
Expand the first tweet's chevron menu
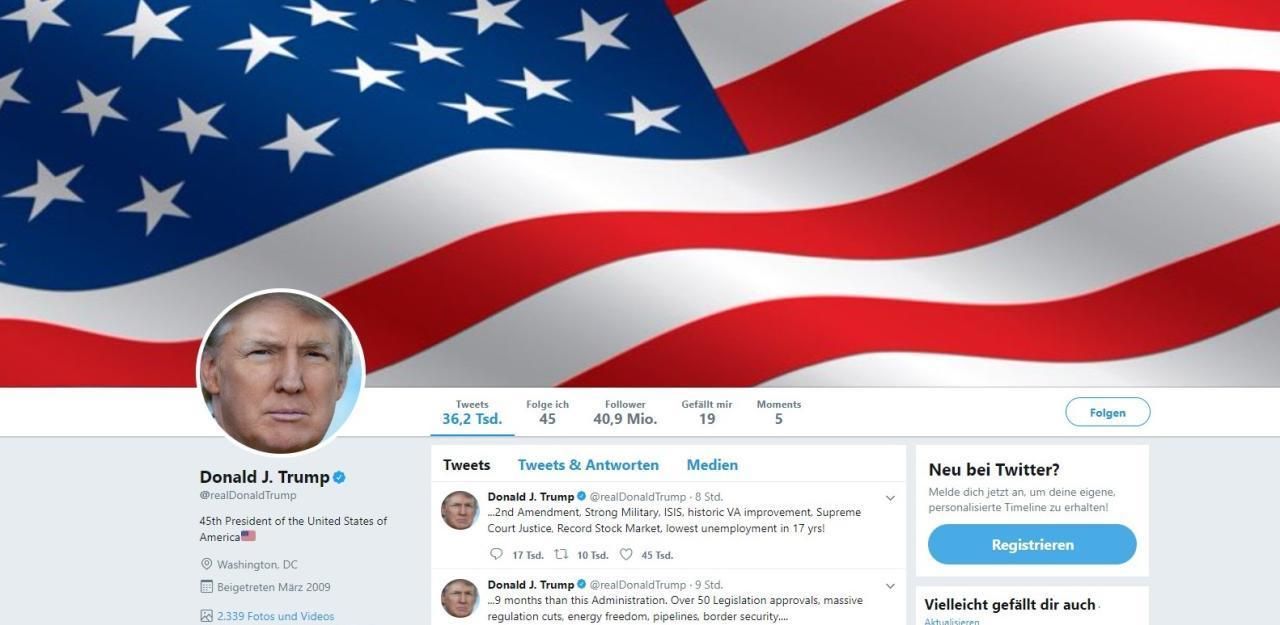[890, 498]
